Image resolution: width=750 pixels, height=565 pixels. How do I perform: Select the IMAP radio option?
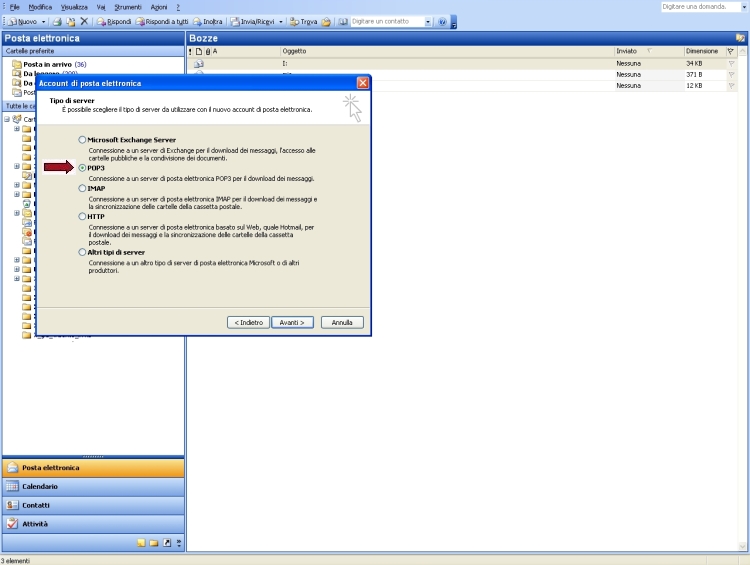[82, 188]
